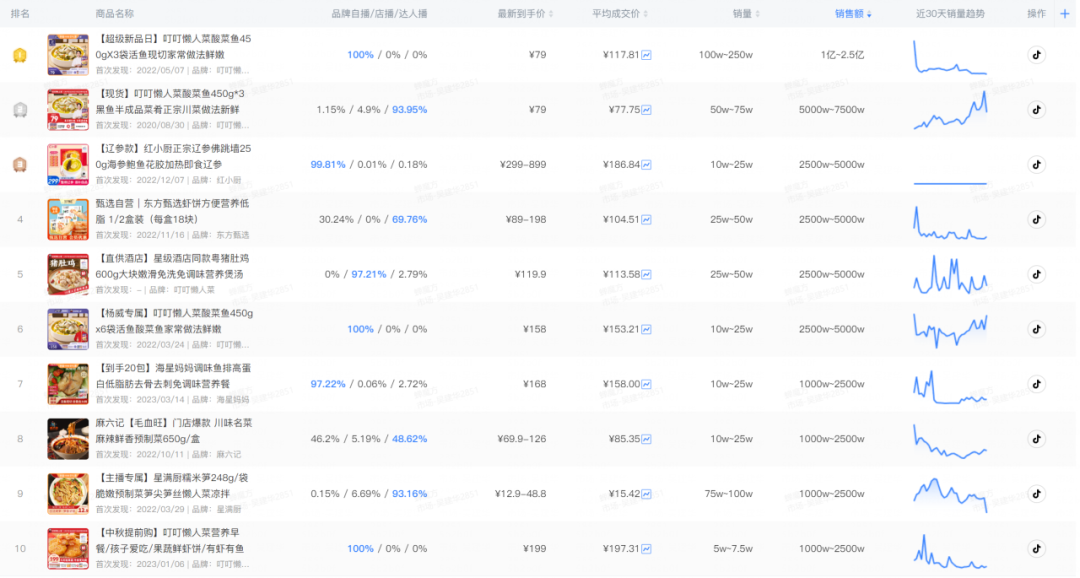The image size is (1080, 578).
Task: Open product 麻六记 毛血旺
Action: click(x=175, y=431)
